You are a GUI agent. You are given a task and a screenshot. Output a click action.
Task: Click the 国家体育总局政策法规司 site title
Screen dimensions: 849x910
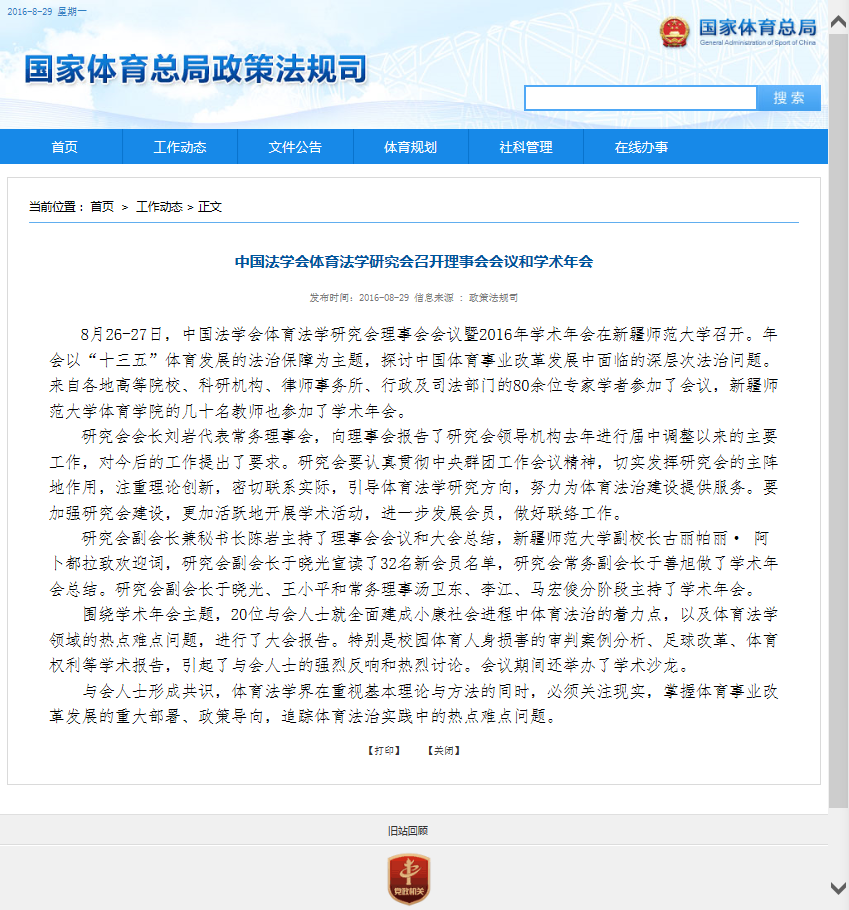click(x=196, y=69)
